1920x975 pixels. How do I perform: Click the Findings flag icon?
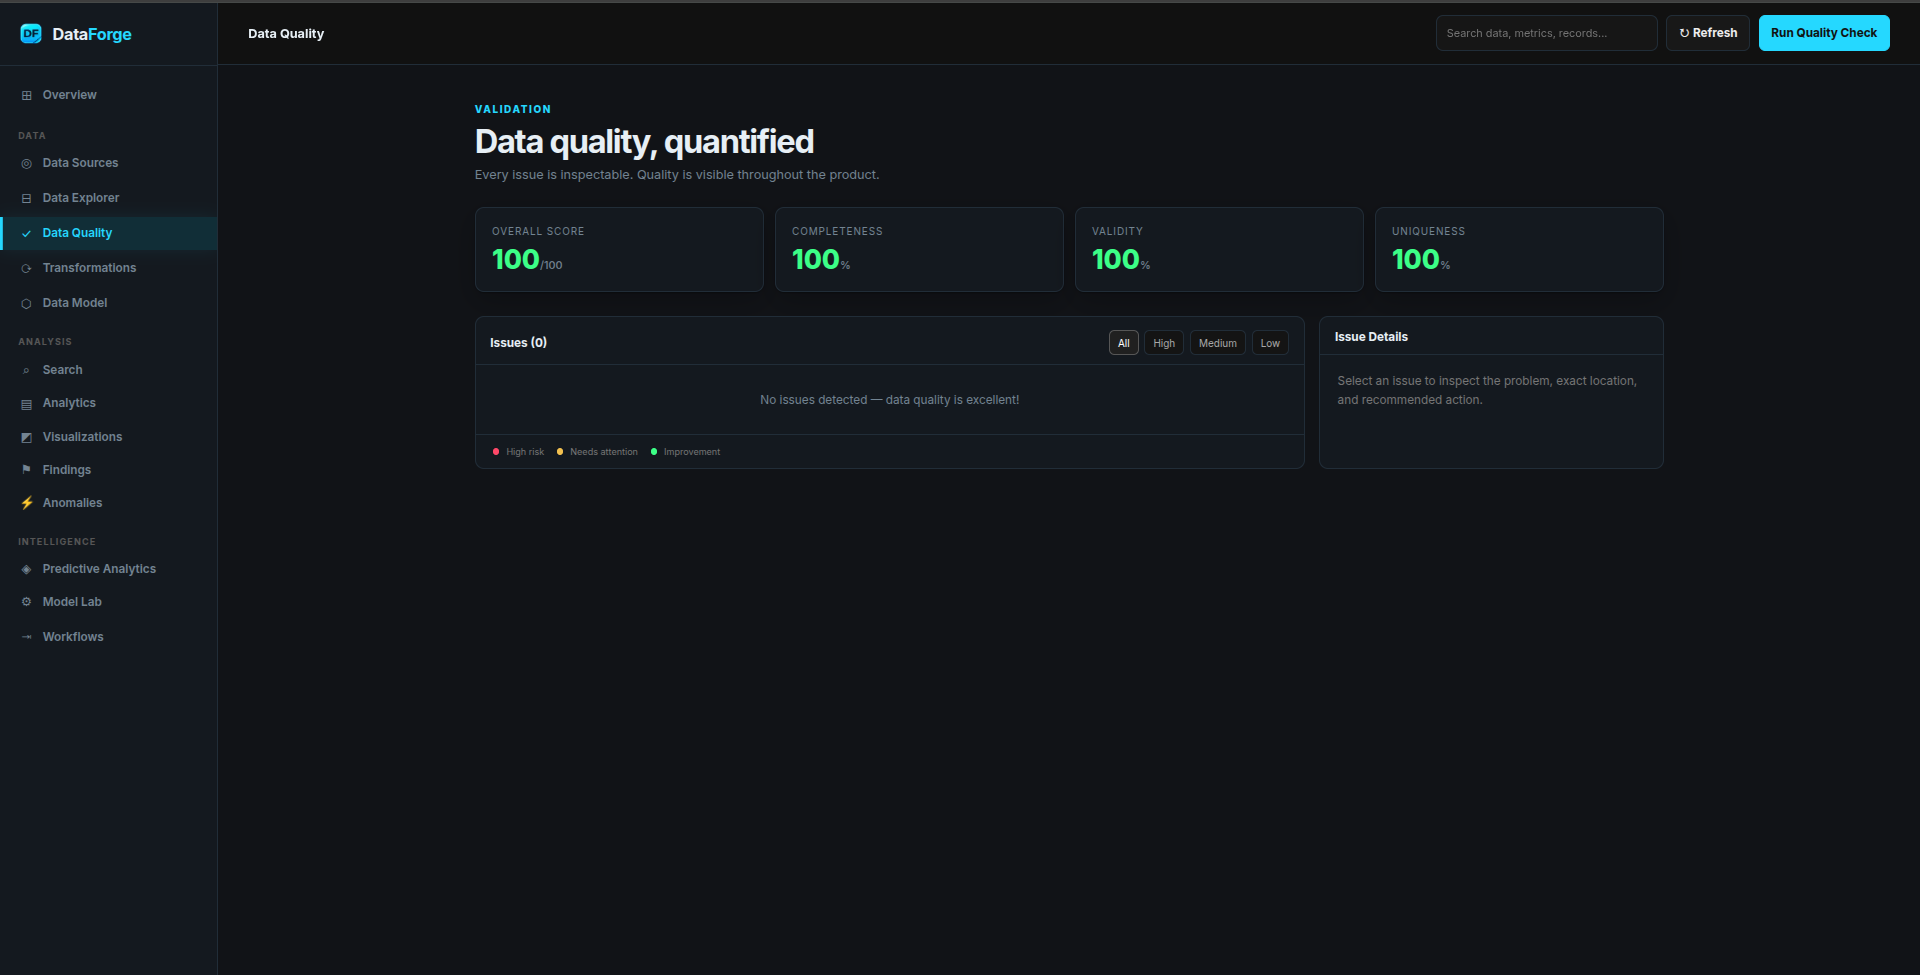point(27,470)
